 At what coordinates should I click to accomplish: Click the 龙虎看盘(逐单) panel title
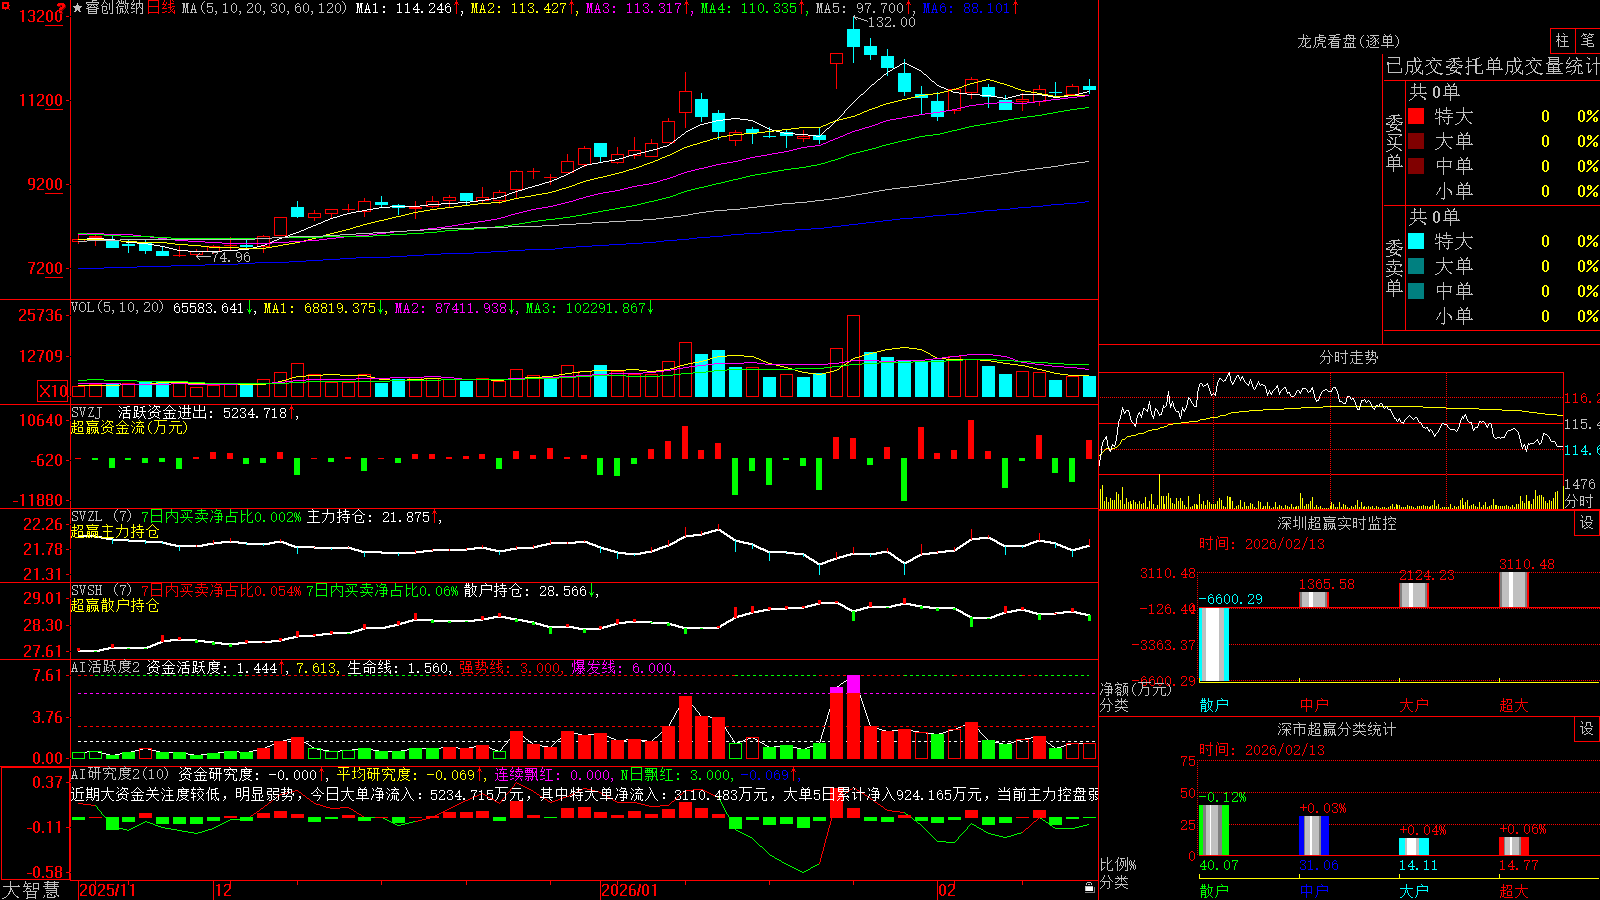tap(1348, 41)
